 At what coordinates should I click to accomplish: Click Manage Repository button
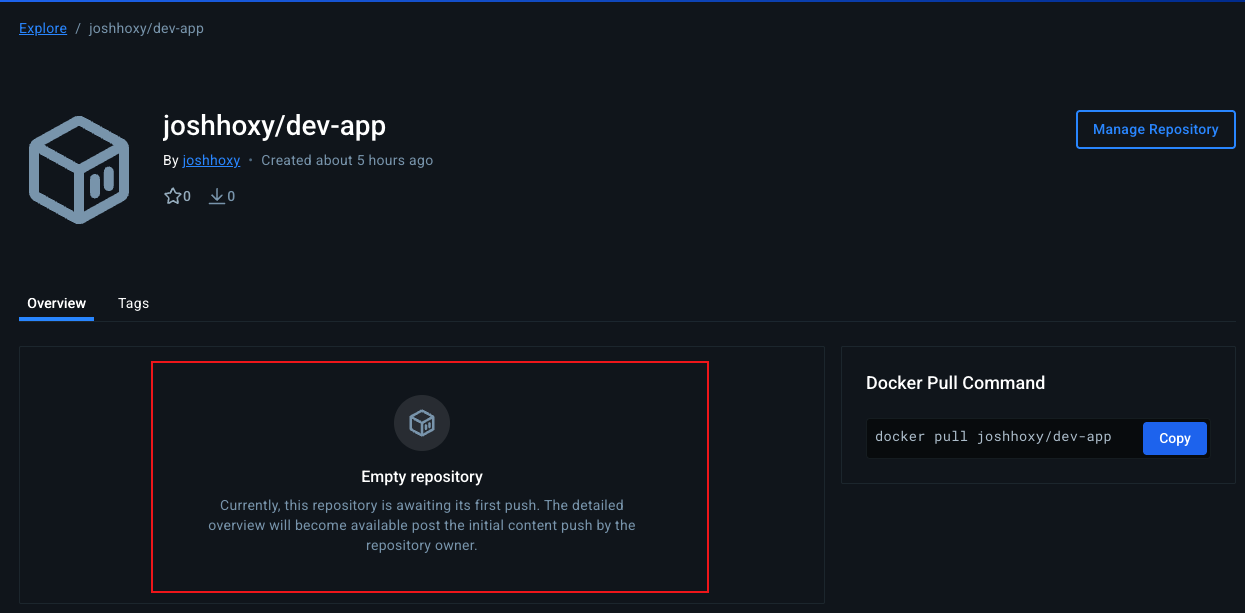[1155, 129]
